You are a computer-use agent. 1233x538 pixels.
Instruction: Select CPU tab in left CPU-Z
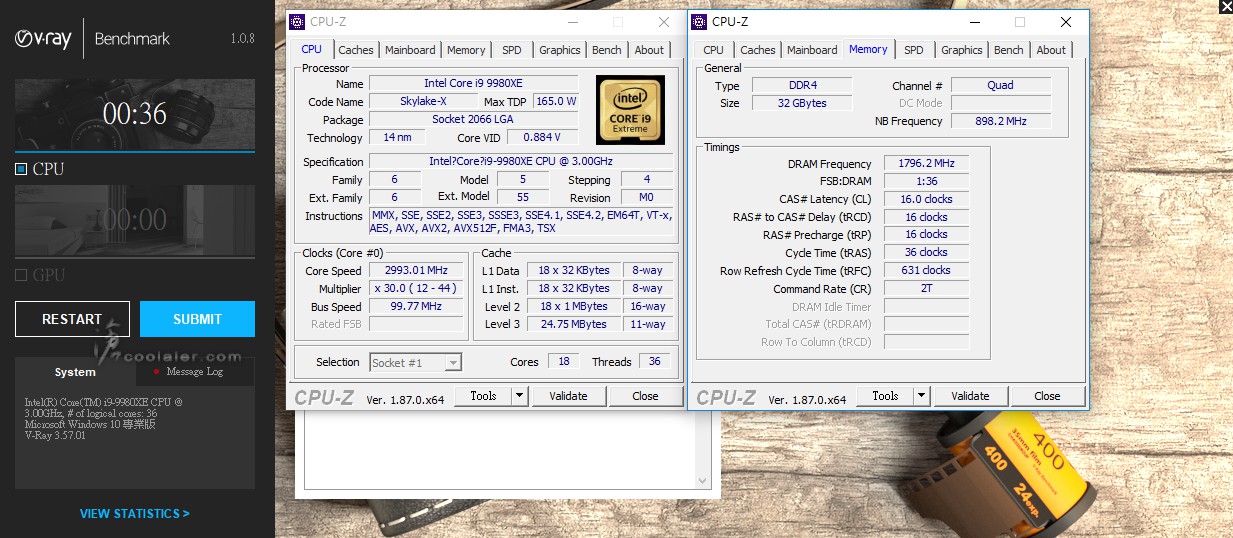(x=312, y=49)
